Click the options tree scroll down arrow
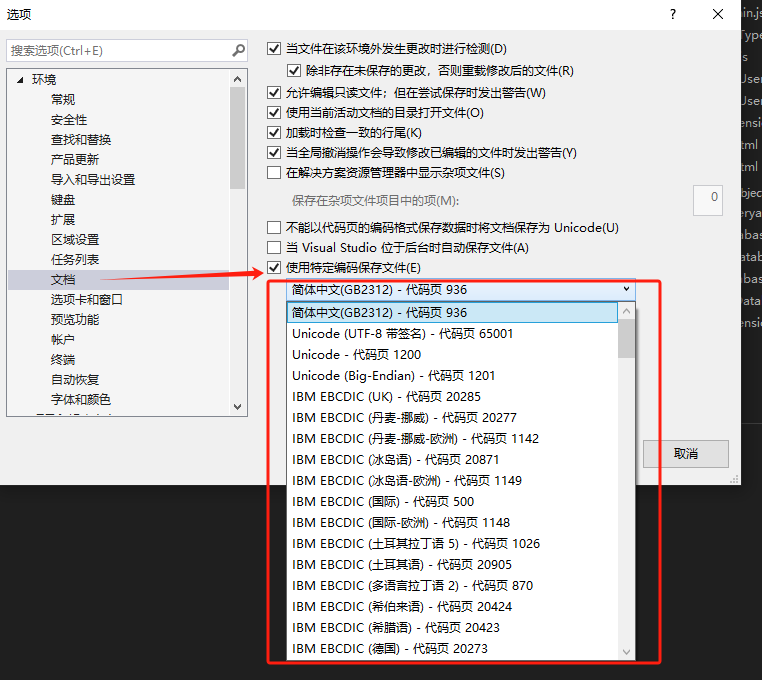 tap(238, 407)
